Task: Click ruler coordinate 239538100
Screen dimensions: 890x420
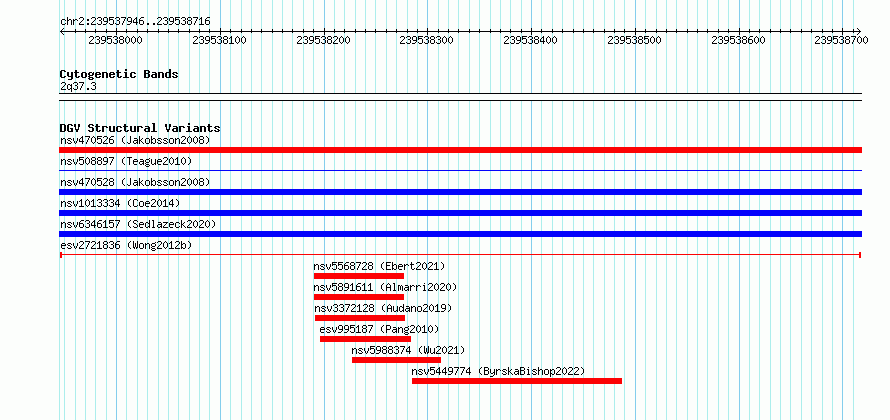Action: coord(220,40)
